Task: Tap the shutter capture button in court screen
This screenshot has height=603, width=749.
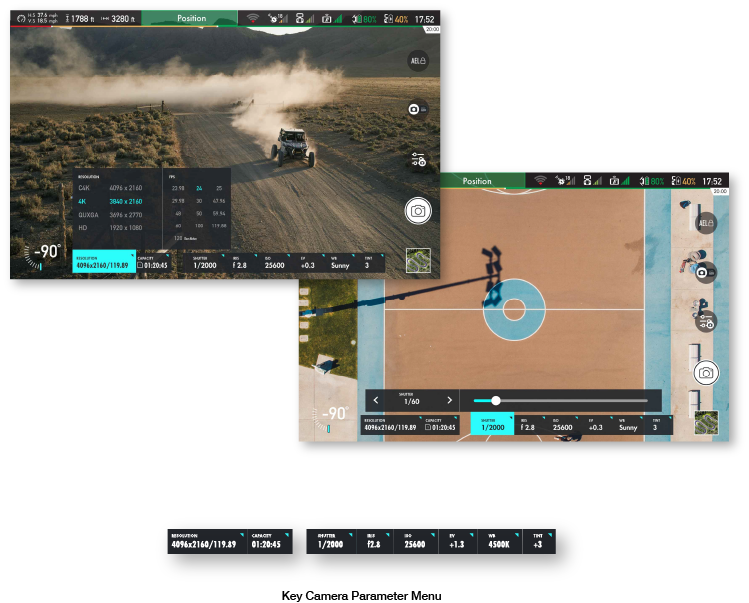Action: pos(706,373)
